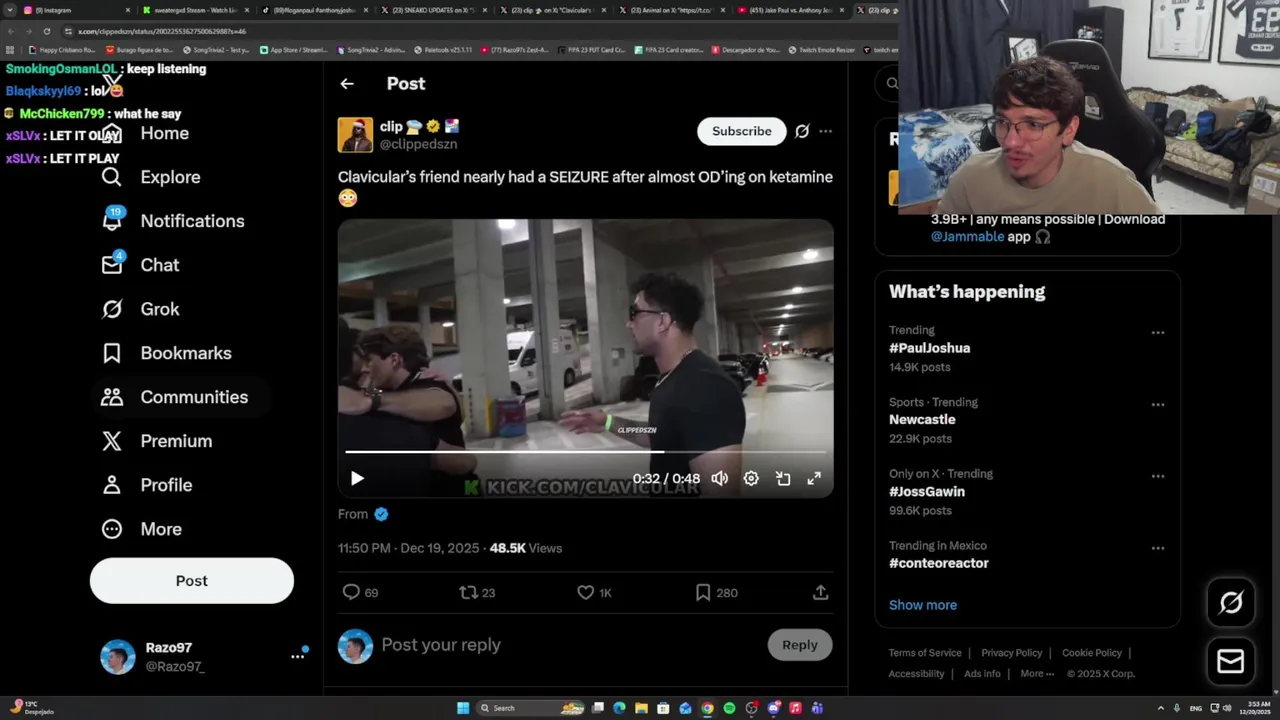The height and width of the screenshot is (720, 1280).
Task: Click the taskbar Search box
Action: 530,708
